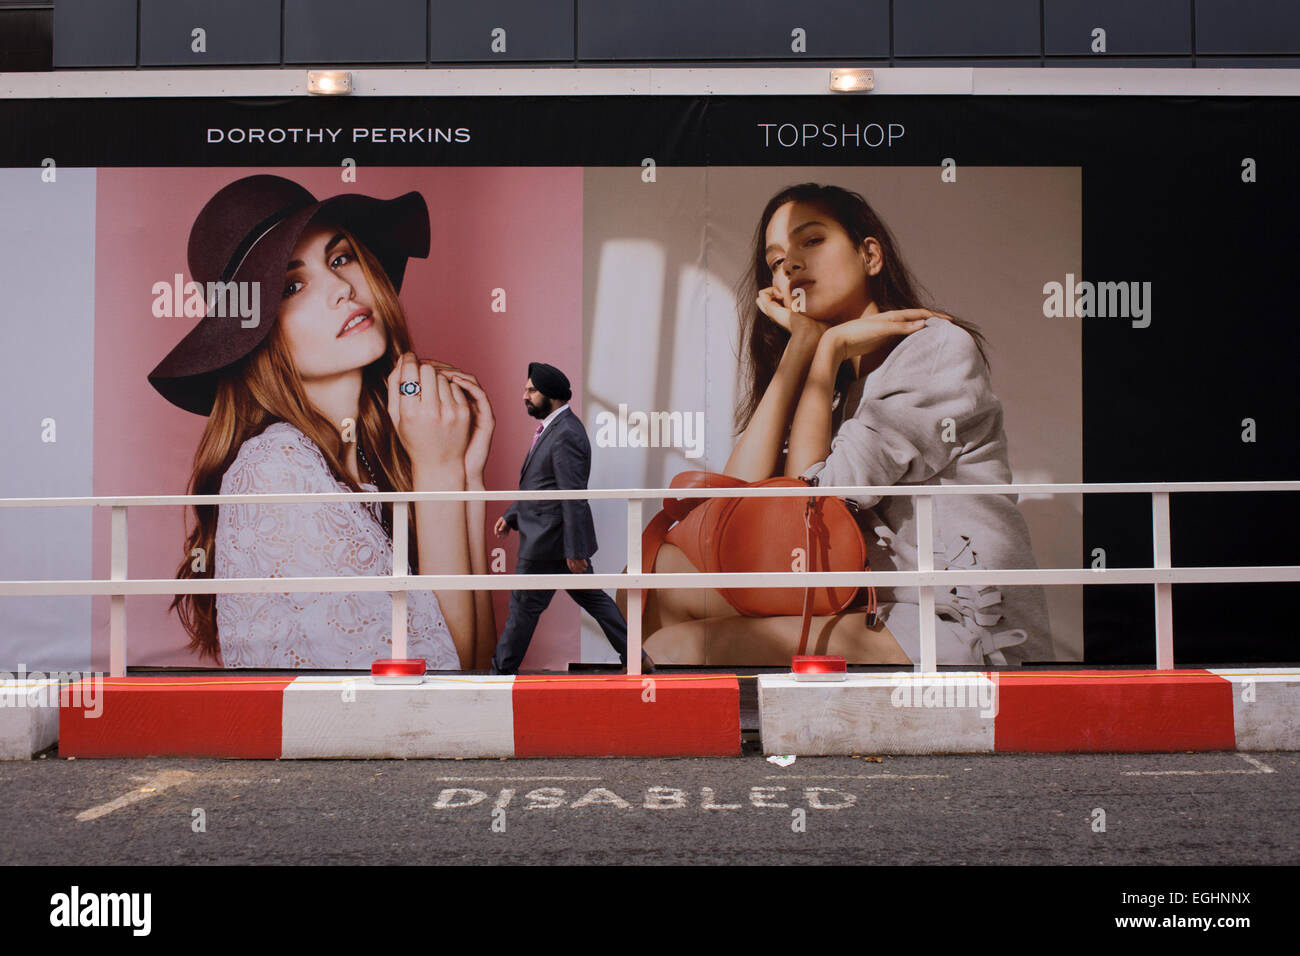Viewport: 1300px width, 956px height.
Task: Click the left wall lamp above the hoarding
Action: coord(329,82)
